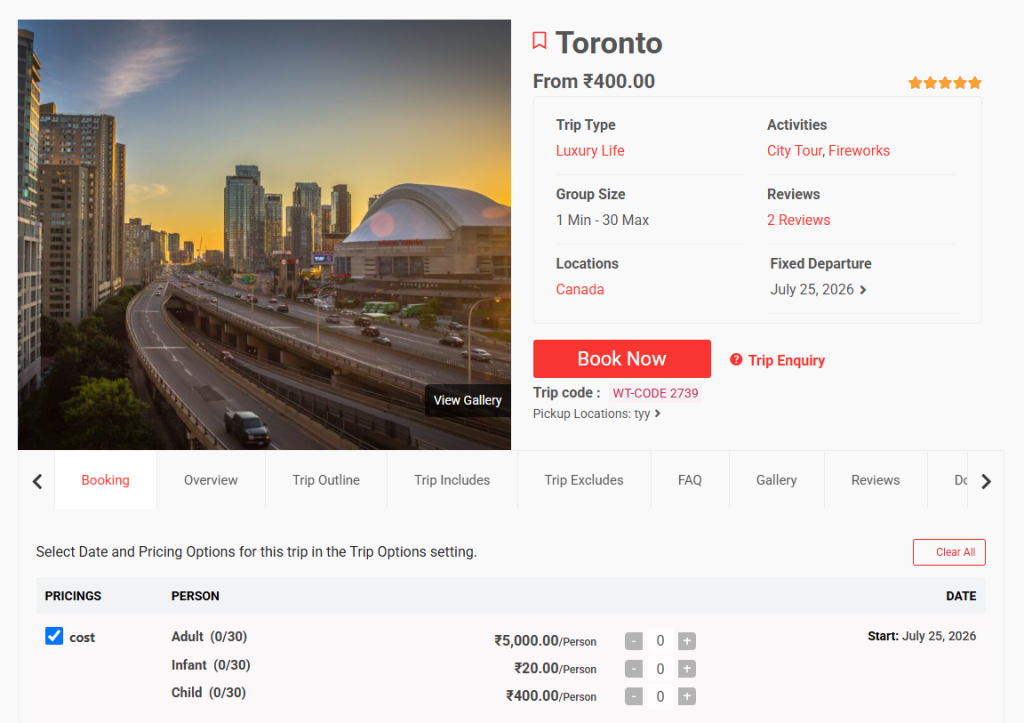Open the FAQ tab
Viewport: 1024px width, 723px height.
tap(690, 480)
